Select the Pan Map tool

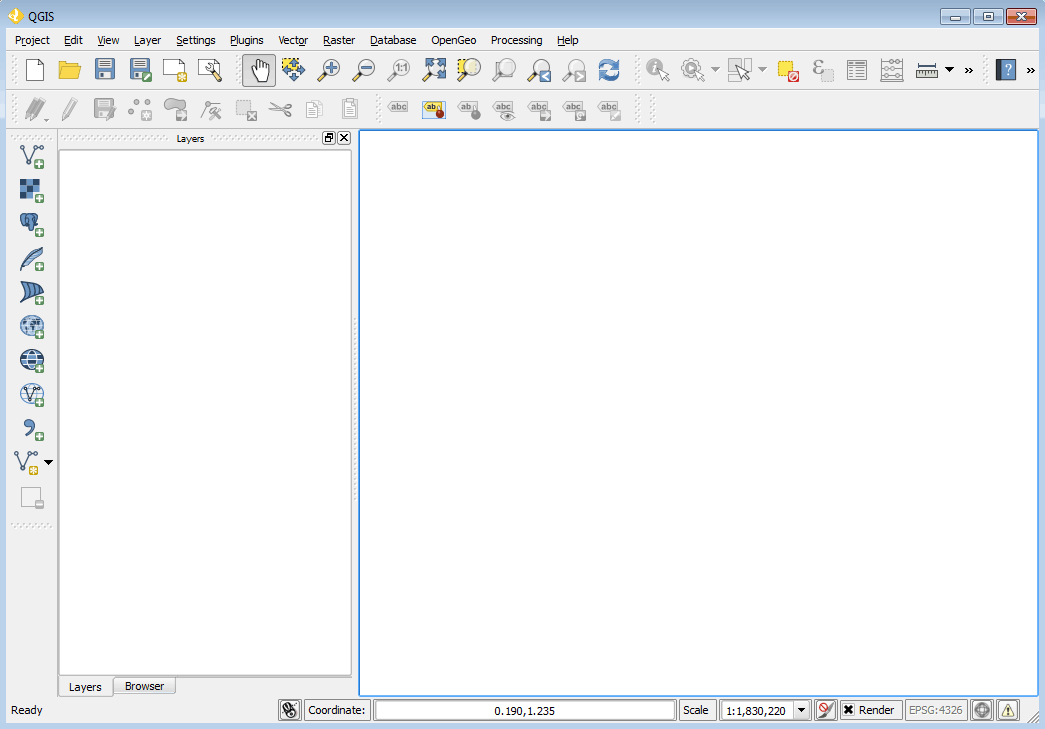[258, 70]
